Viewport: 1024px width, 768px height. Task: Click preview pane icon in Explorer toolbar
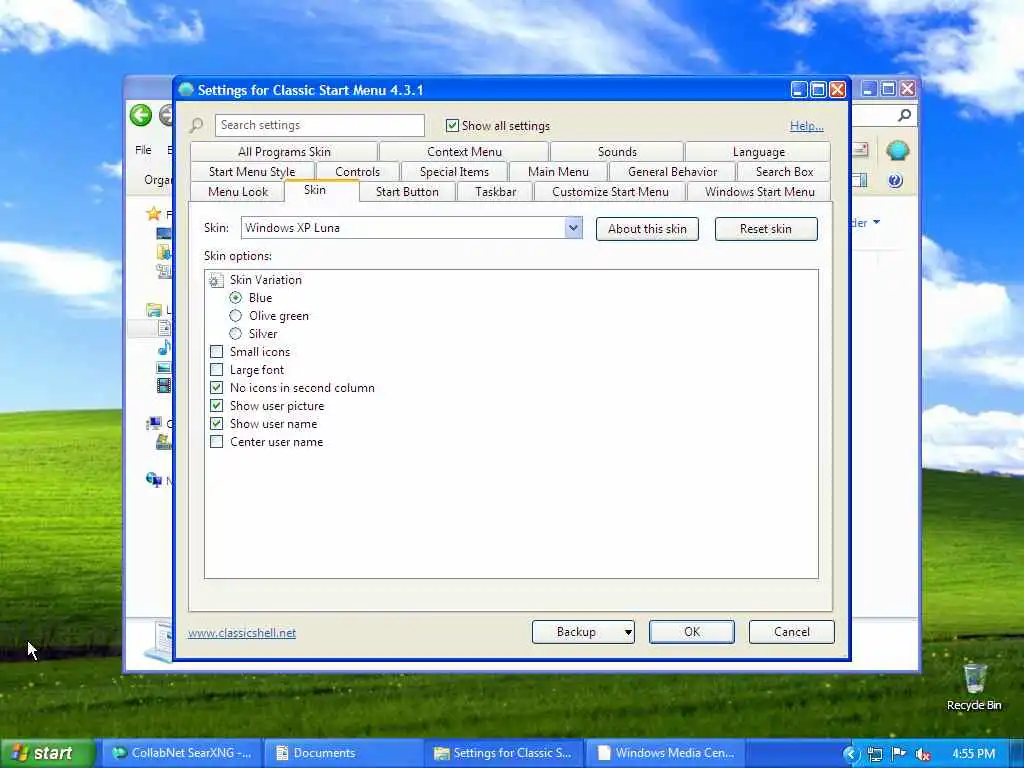pos(860,180)
